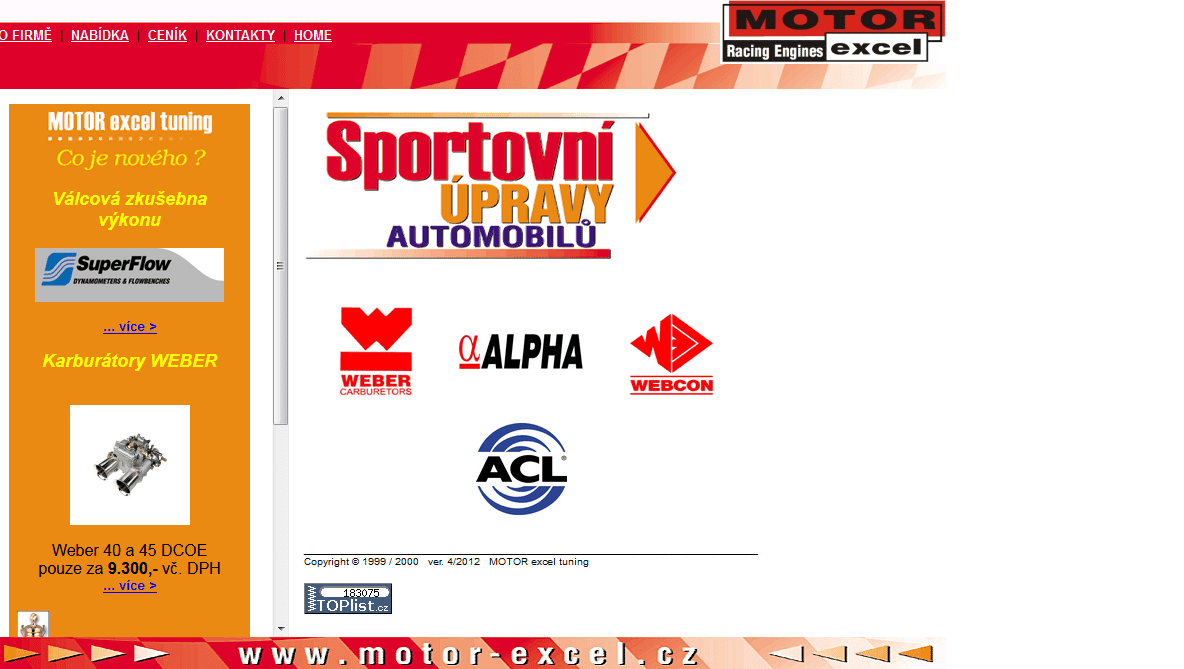Open the NABÍDKA menu link
Image resolution: width=1184 pixels, height=669 pixels.
point(100,35)
